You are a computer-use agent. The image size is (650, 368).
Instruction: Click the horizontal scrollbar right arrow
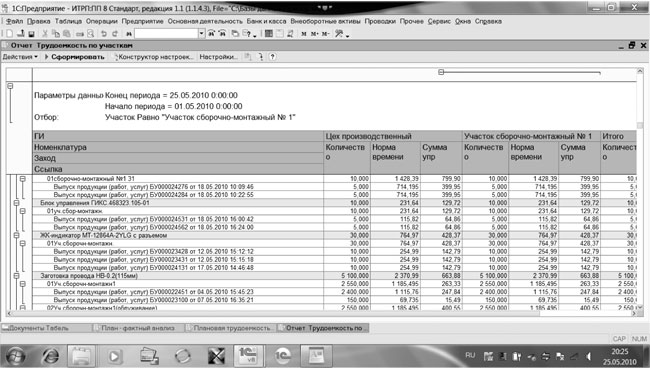coord(634,314)
